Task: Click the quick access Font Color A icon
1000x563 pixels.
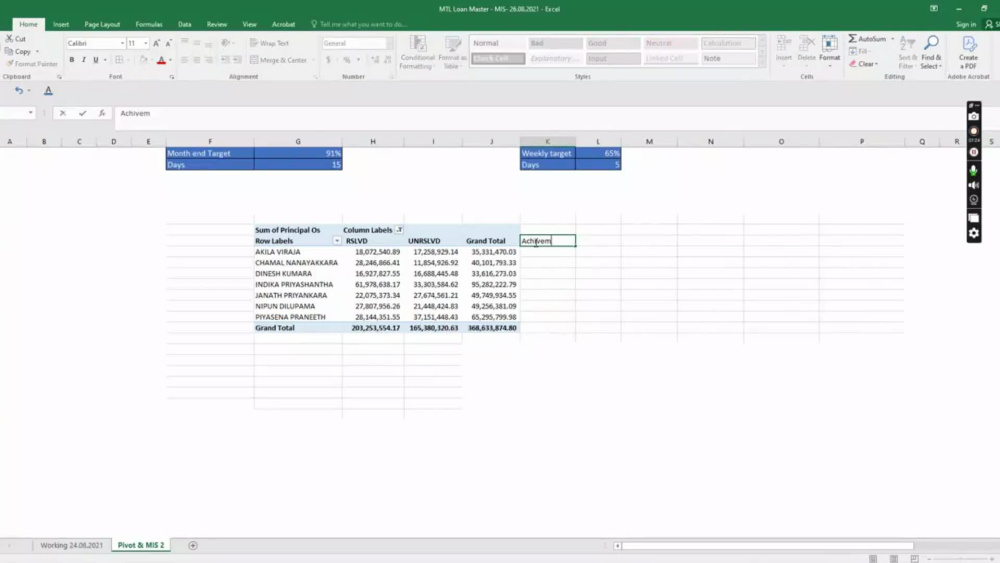Action: click(x=48, y=91)
